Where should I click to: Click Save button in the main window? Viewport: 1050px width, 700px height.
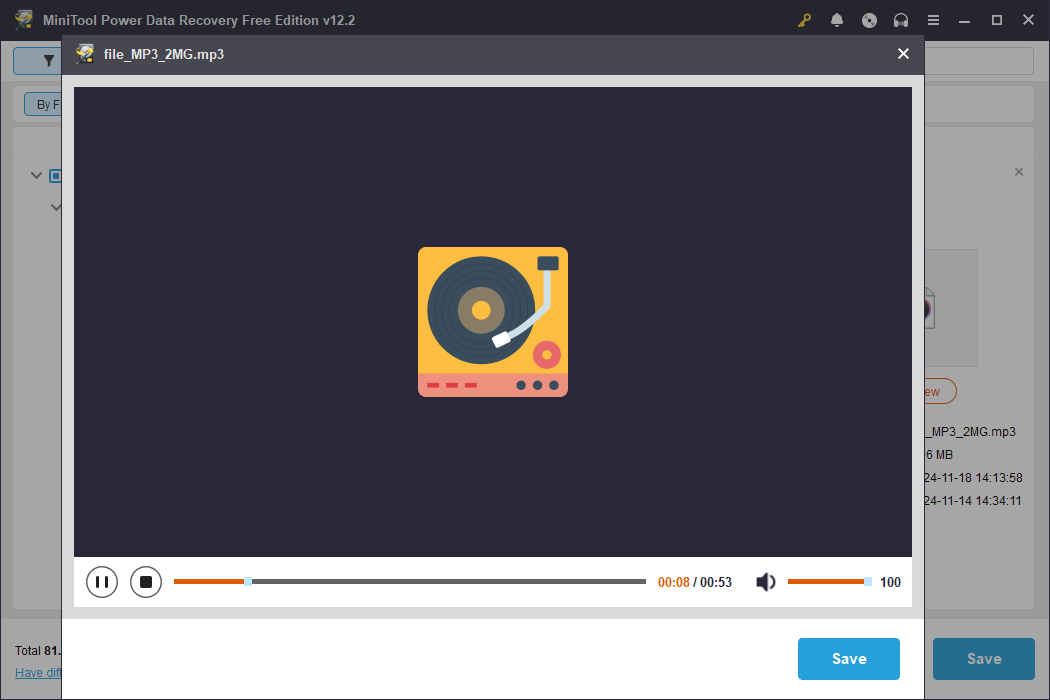point(984,659)
